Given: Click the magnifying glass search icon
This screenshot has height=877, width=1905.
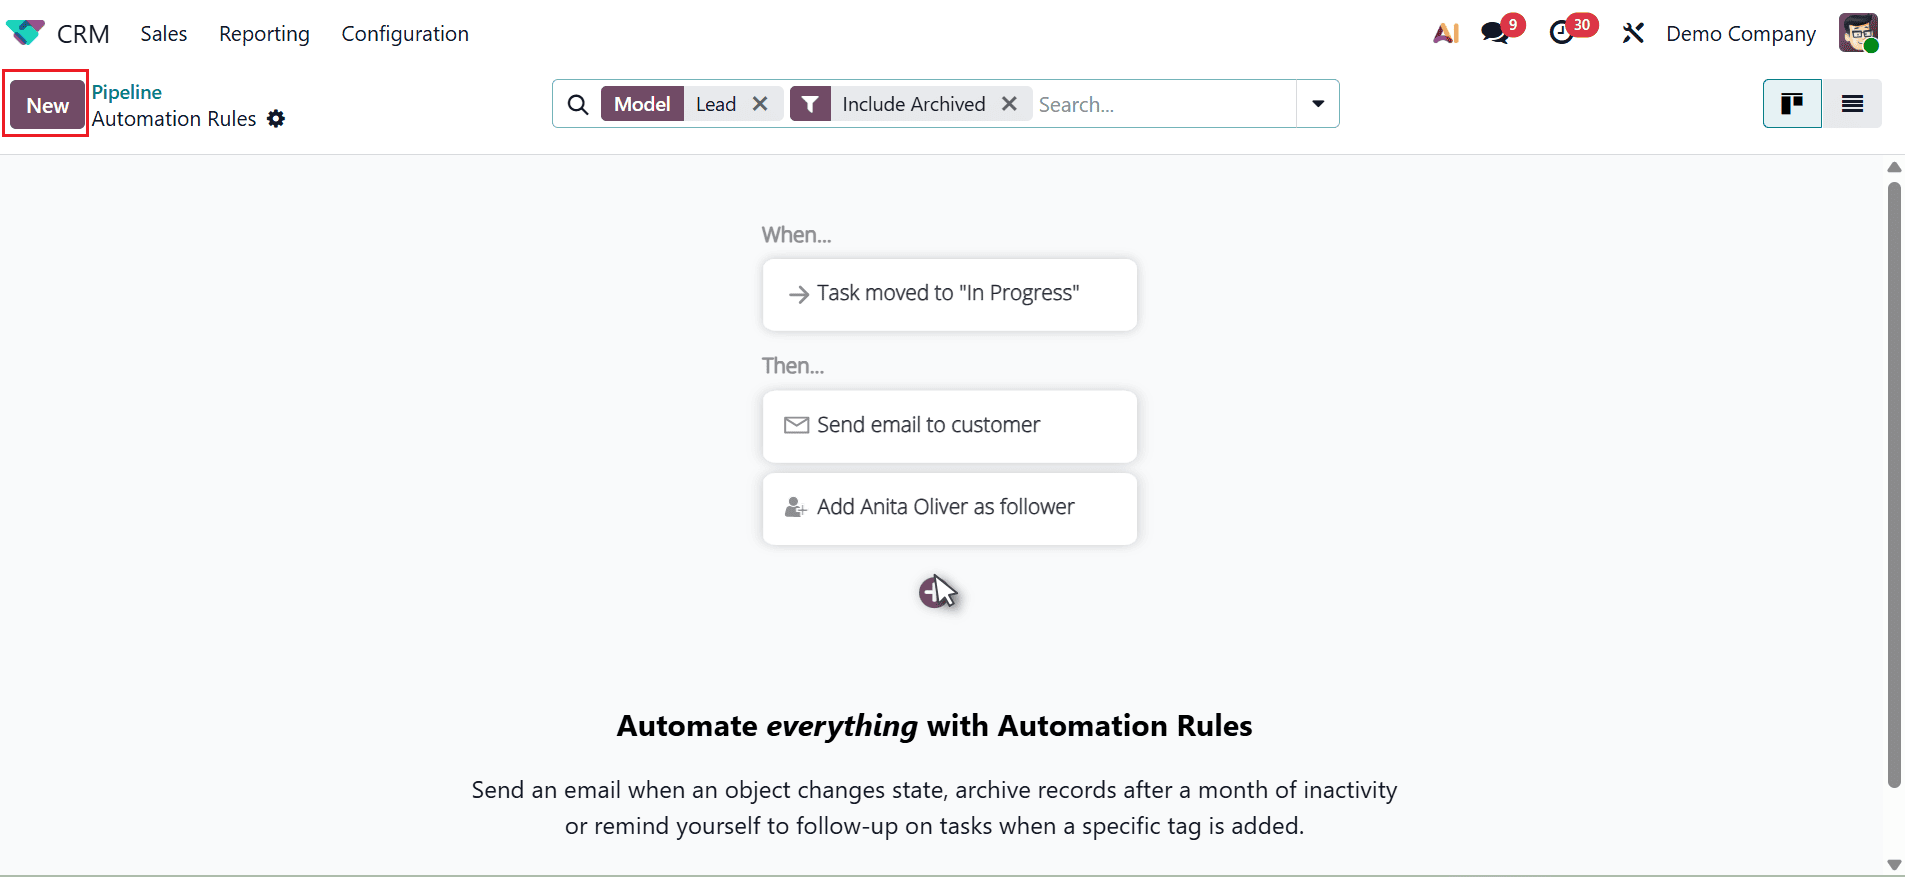Looking at the screenshot, I should pyautogui.click(x=577, y=103).
